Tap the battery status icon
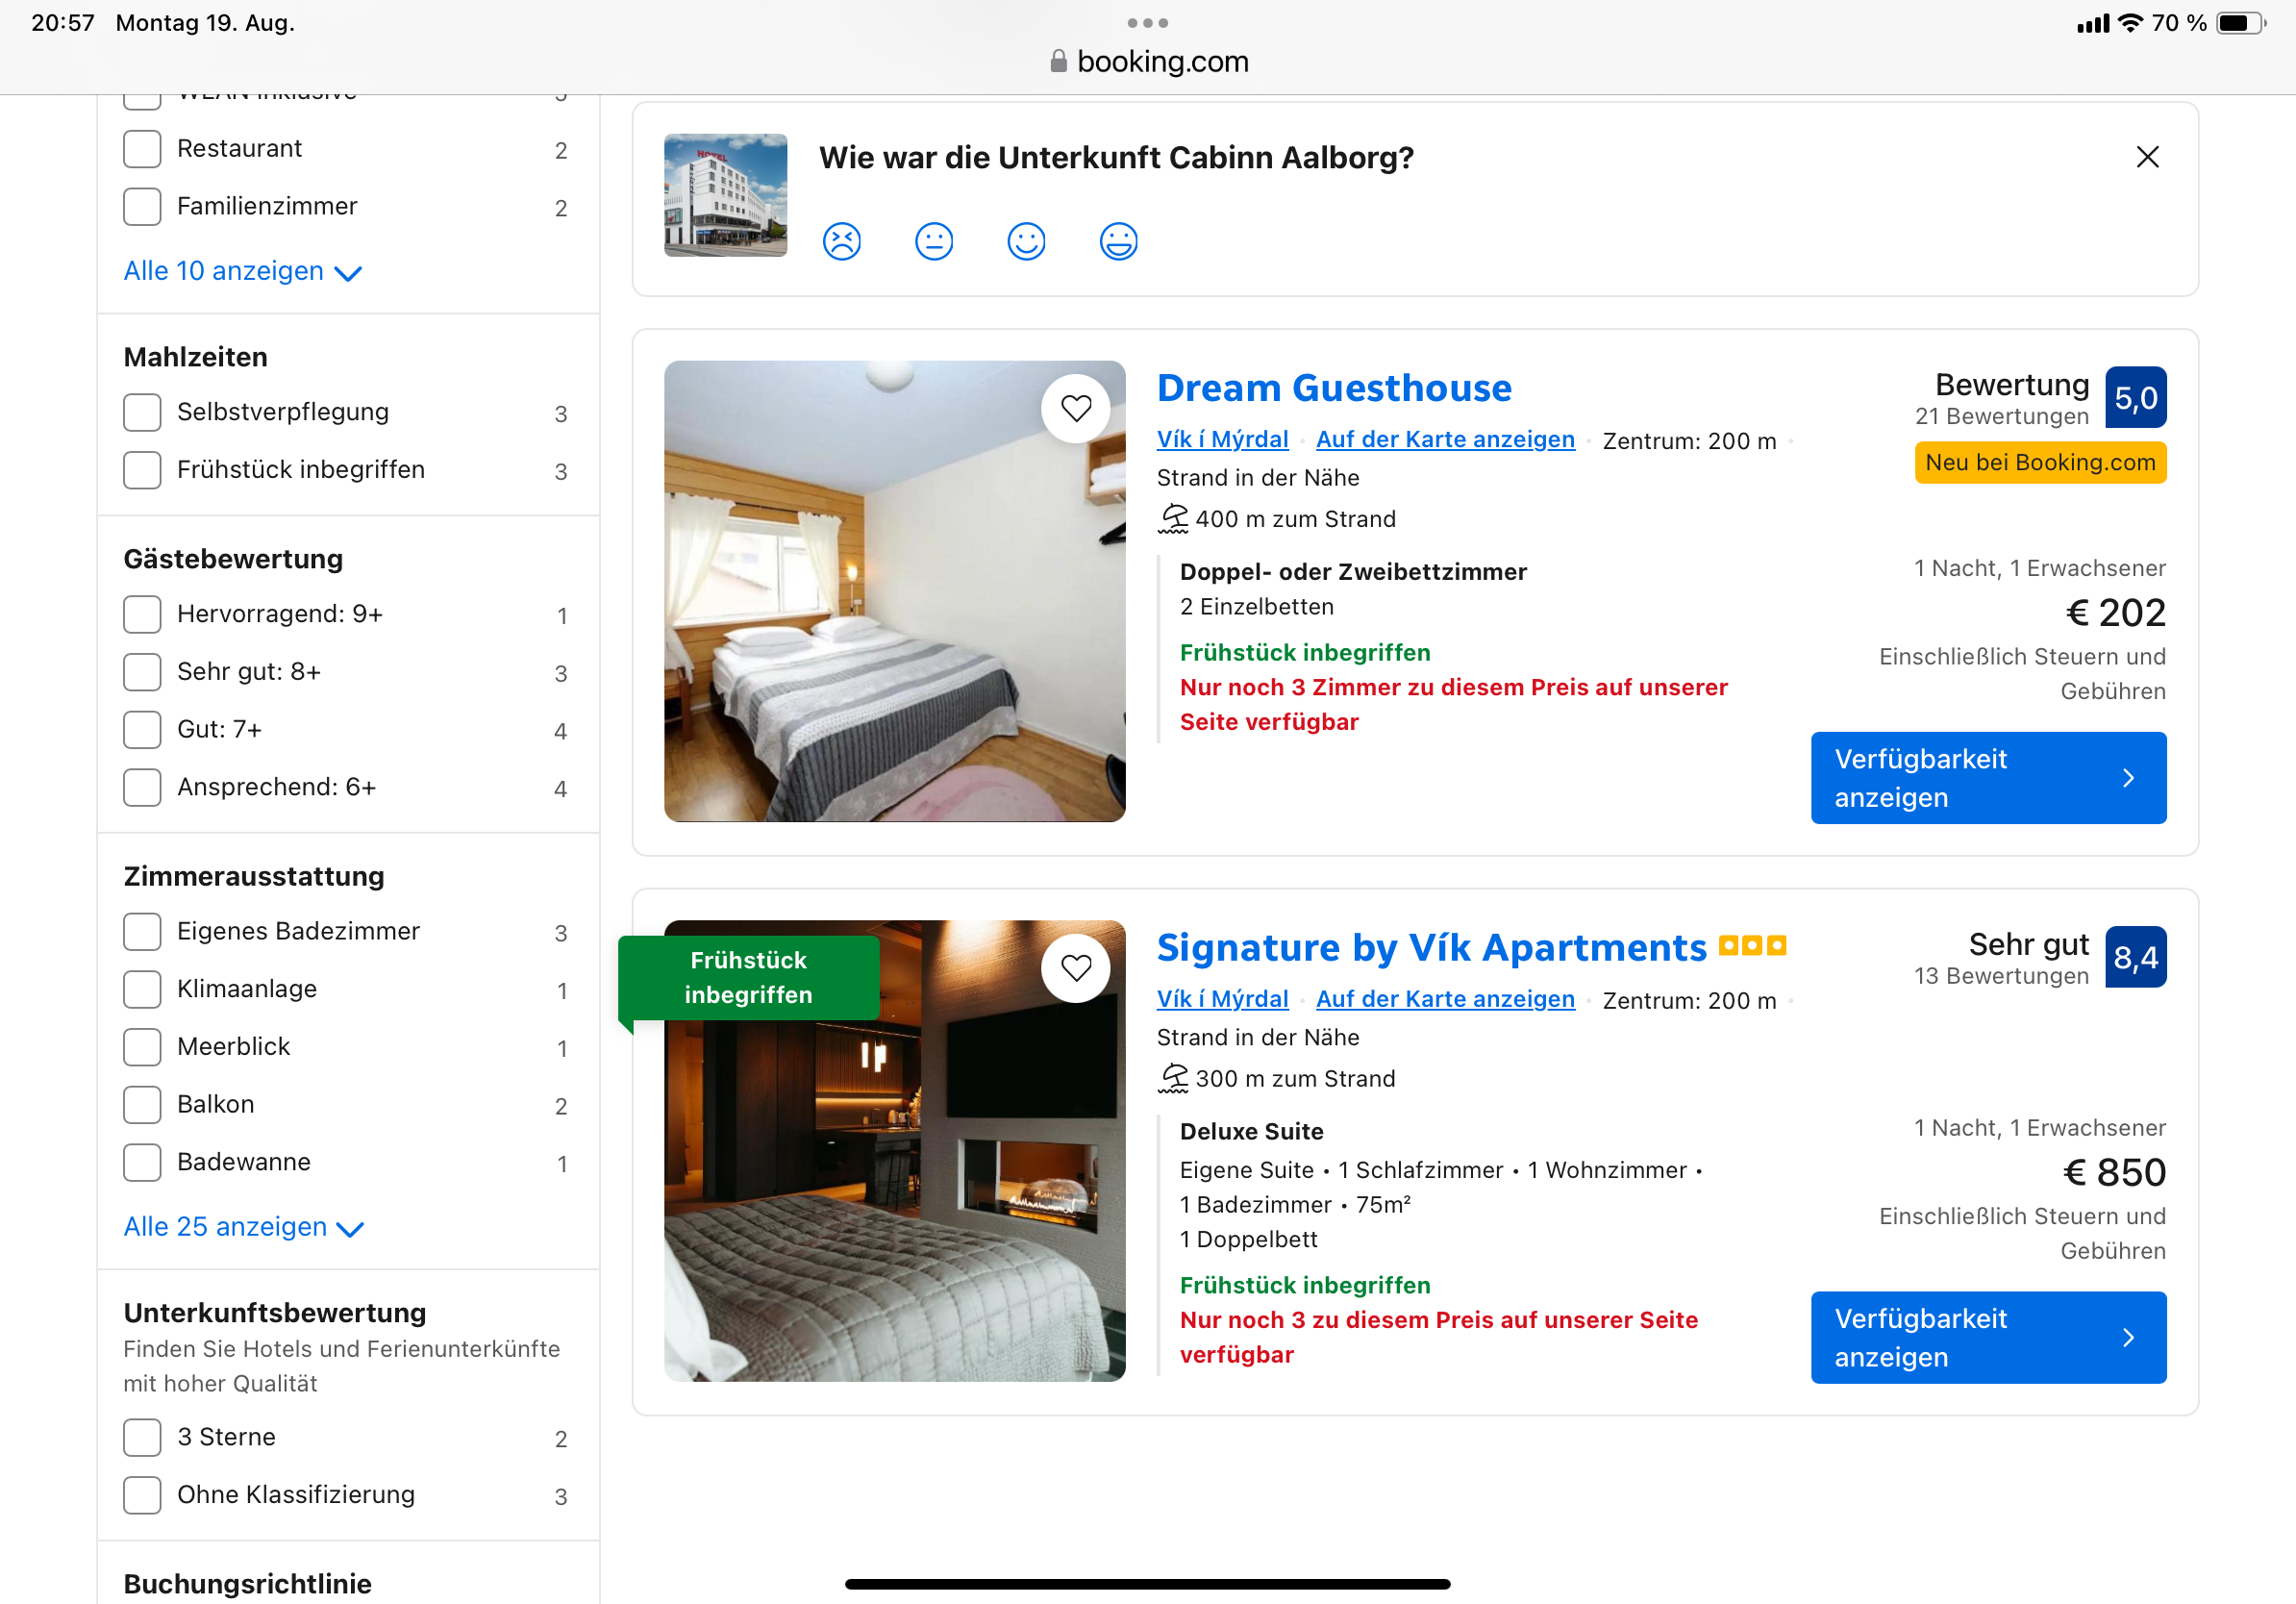 [x=2241, y=22]
